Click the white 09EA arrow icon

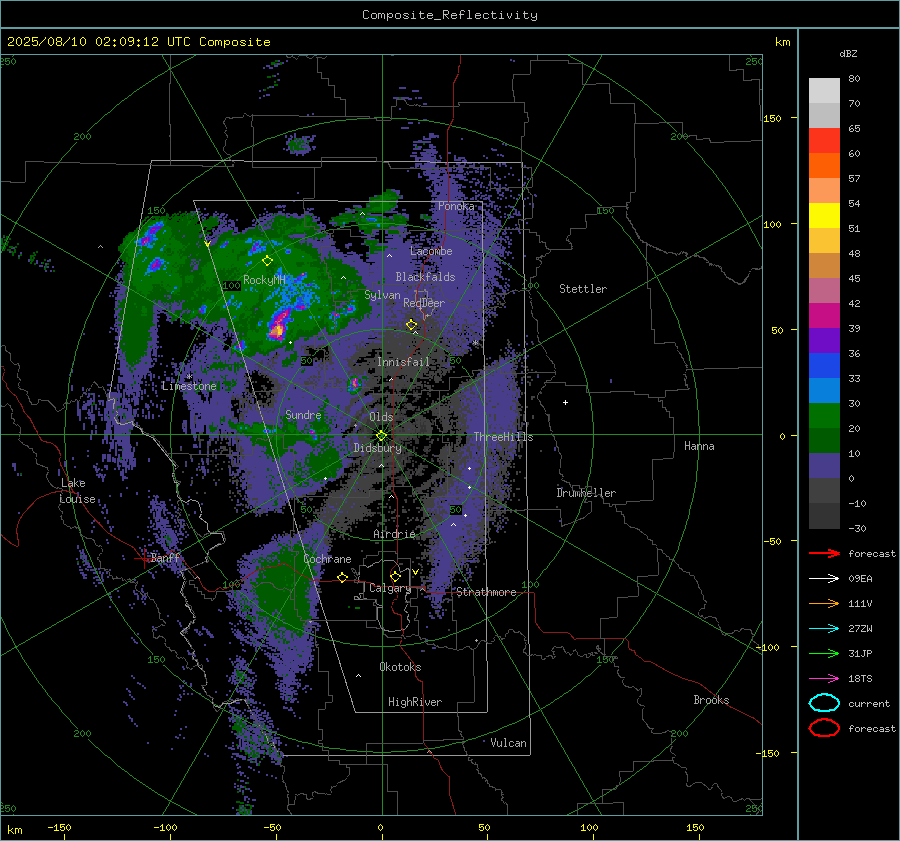tap(824, 579)
